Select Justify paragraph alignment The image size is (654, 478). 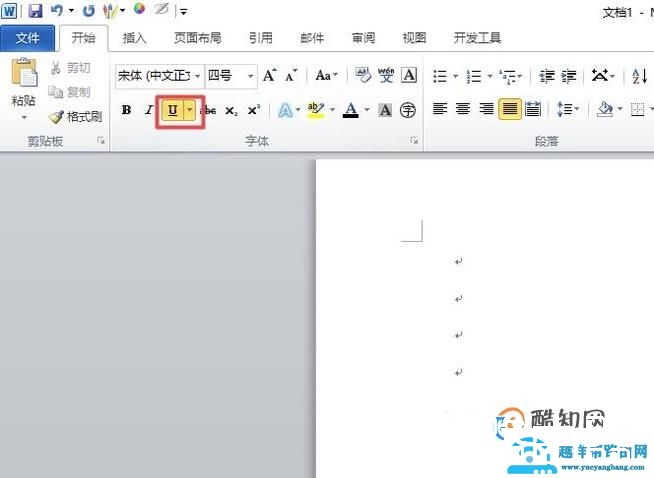tap(510, 109)
